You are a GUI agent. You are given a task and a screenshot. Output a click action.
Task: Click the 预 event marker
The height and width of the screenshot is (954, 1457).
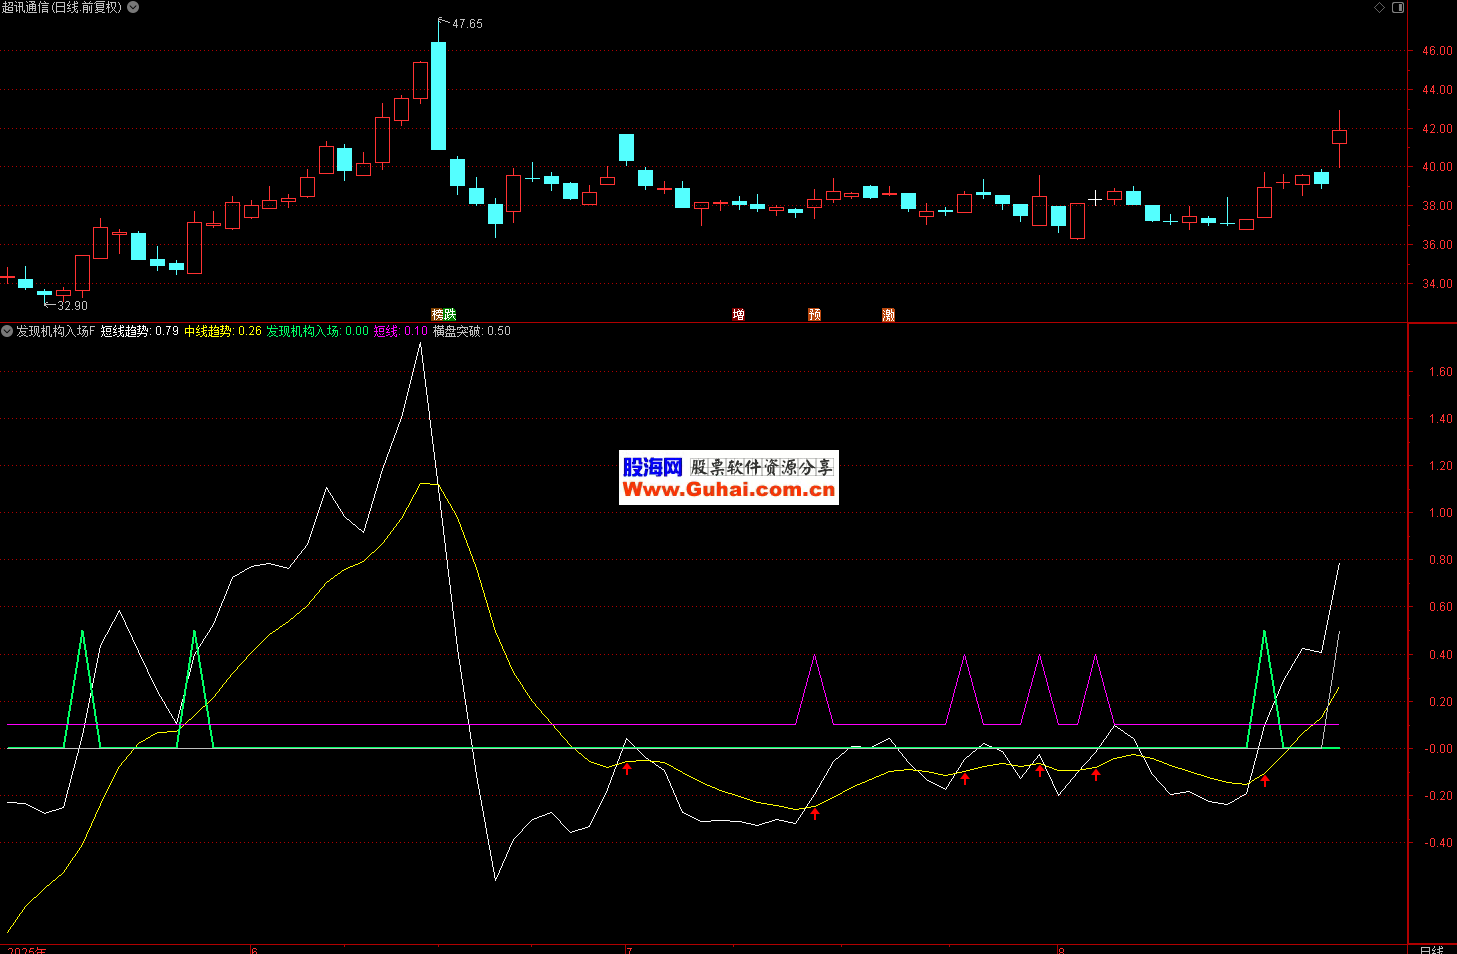pos(815,314)
